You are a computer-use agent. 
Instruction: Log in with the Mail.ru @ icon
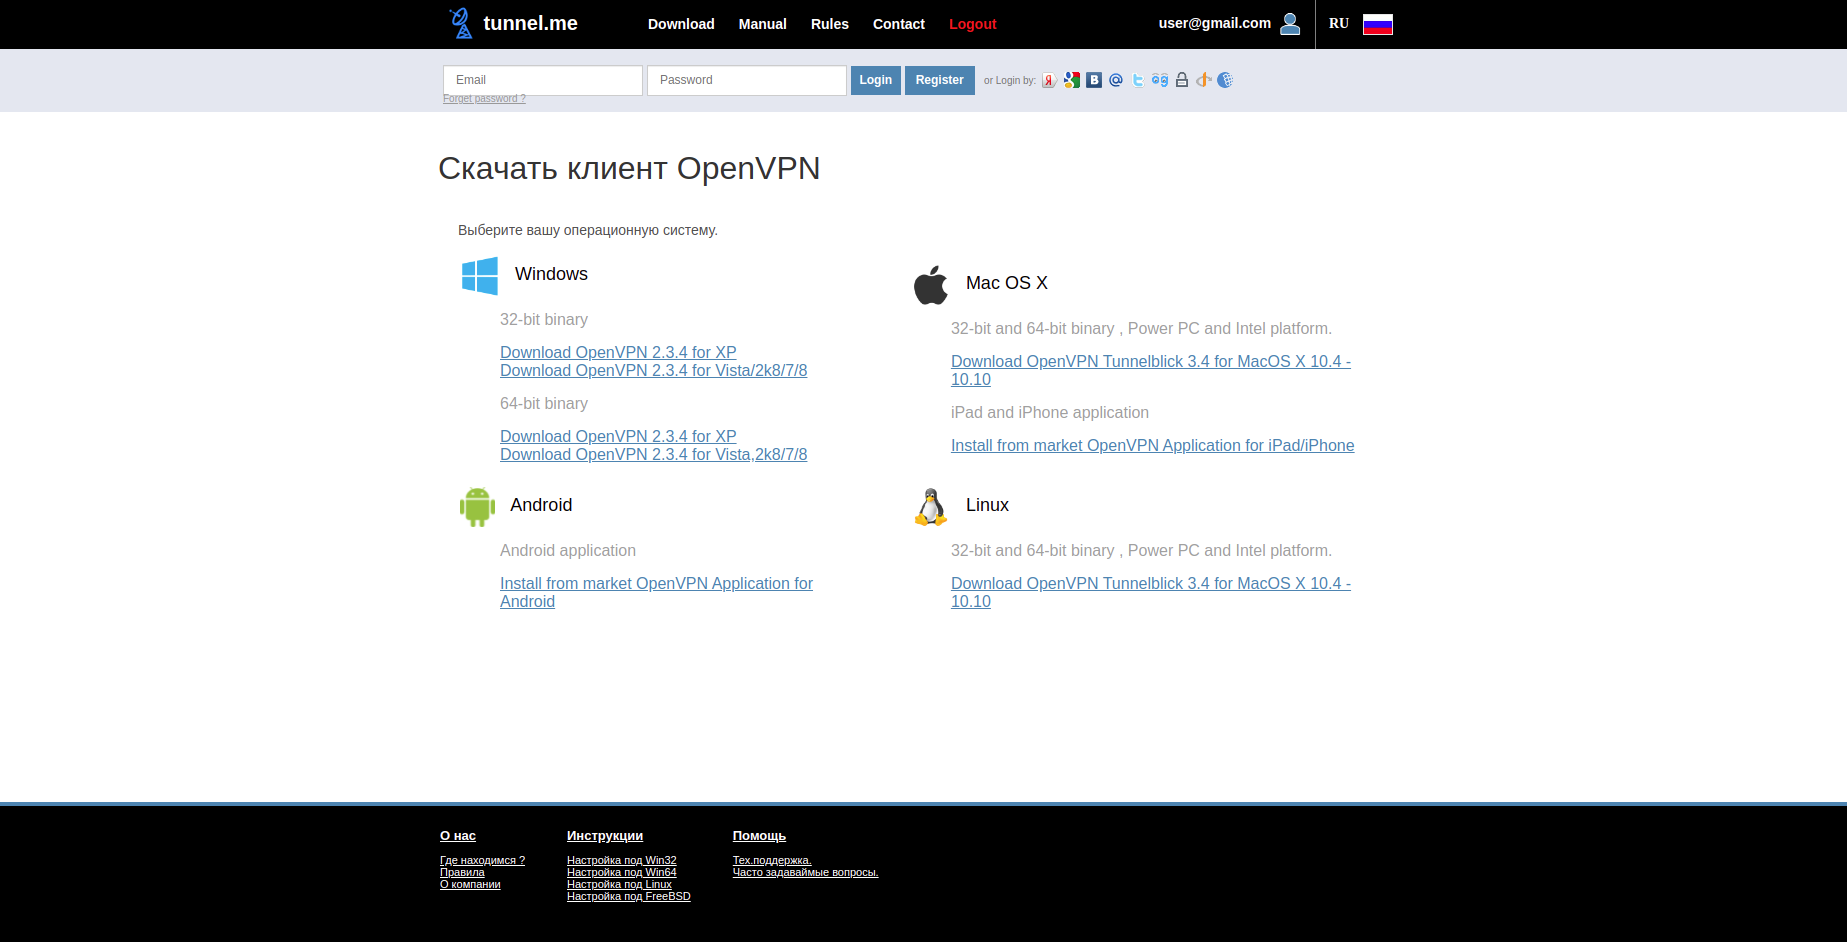1116,80
